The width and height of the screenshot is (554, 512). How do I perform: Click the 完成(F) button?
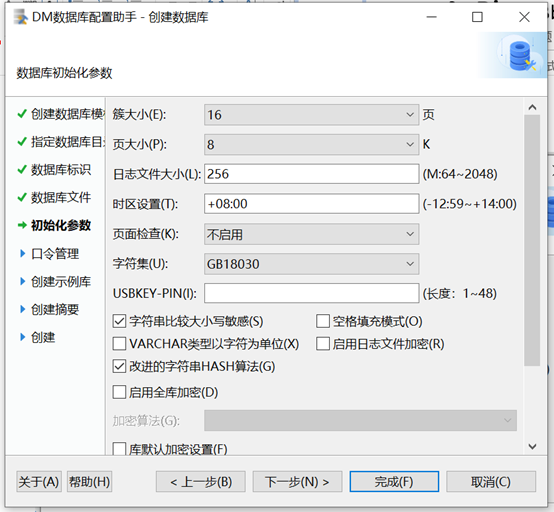tap(394, 482)
